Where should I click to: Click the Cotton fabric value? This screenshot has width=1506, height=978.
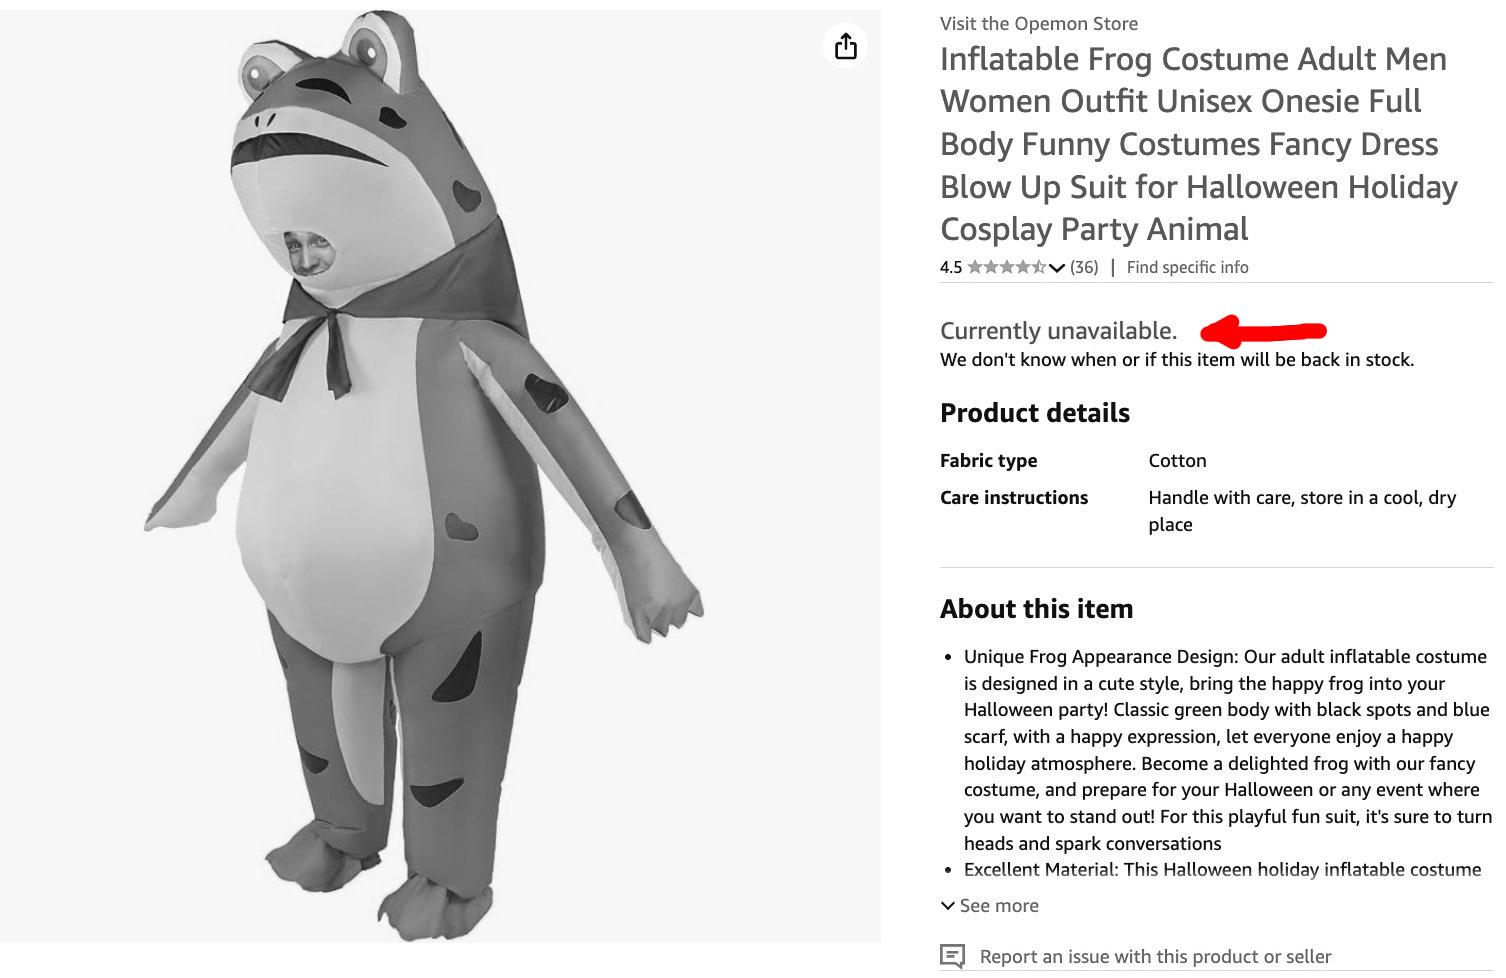click(1177, 460)
